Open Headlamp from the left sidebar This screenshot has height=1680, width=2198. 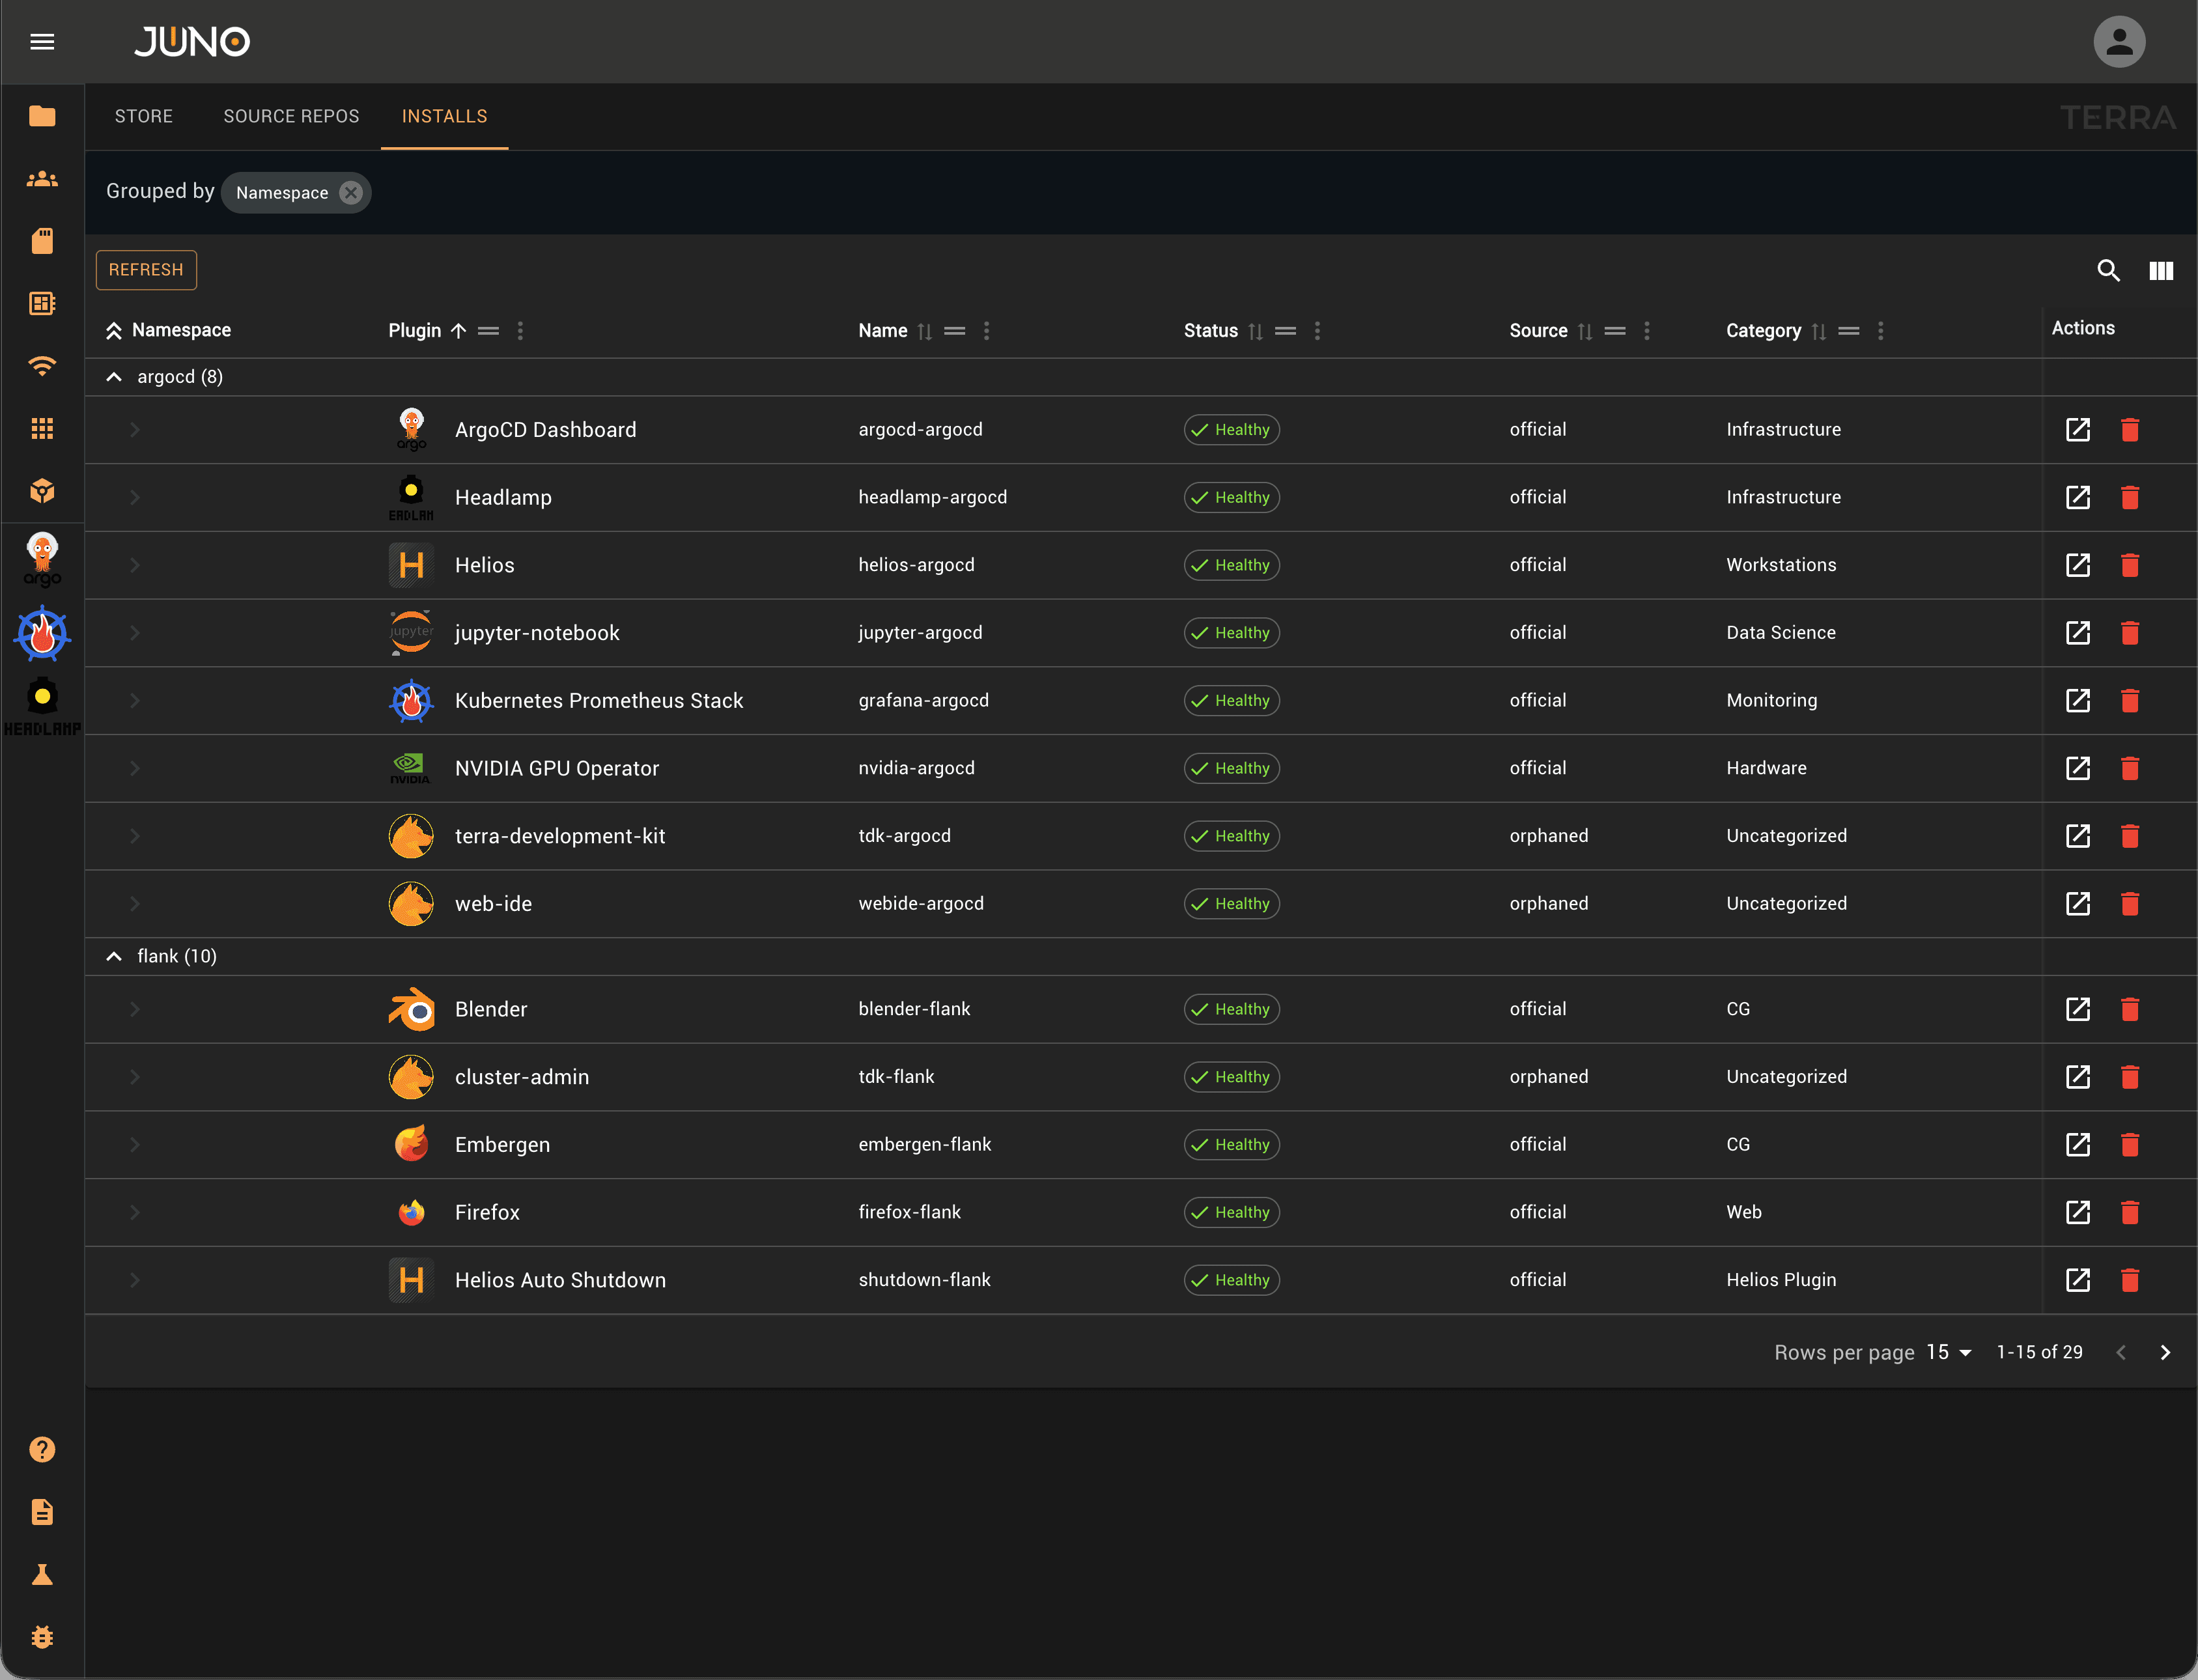42,706
